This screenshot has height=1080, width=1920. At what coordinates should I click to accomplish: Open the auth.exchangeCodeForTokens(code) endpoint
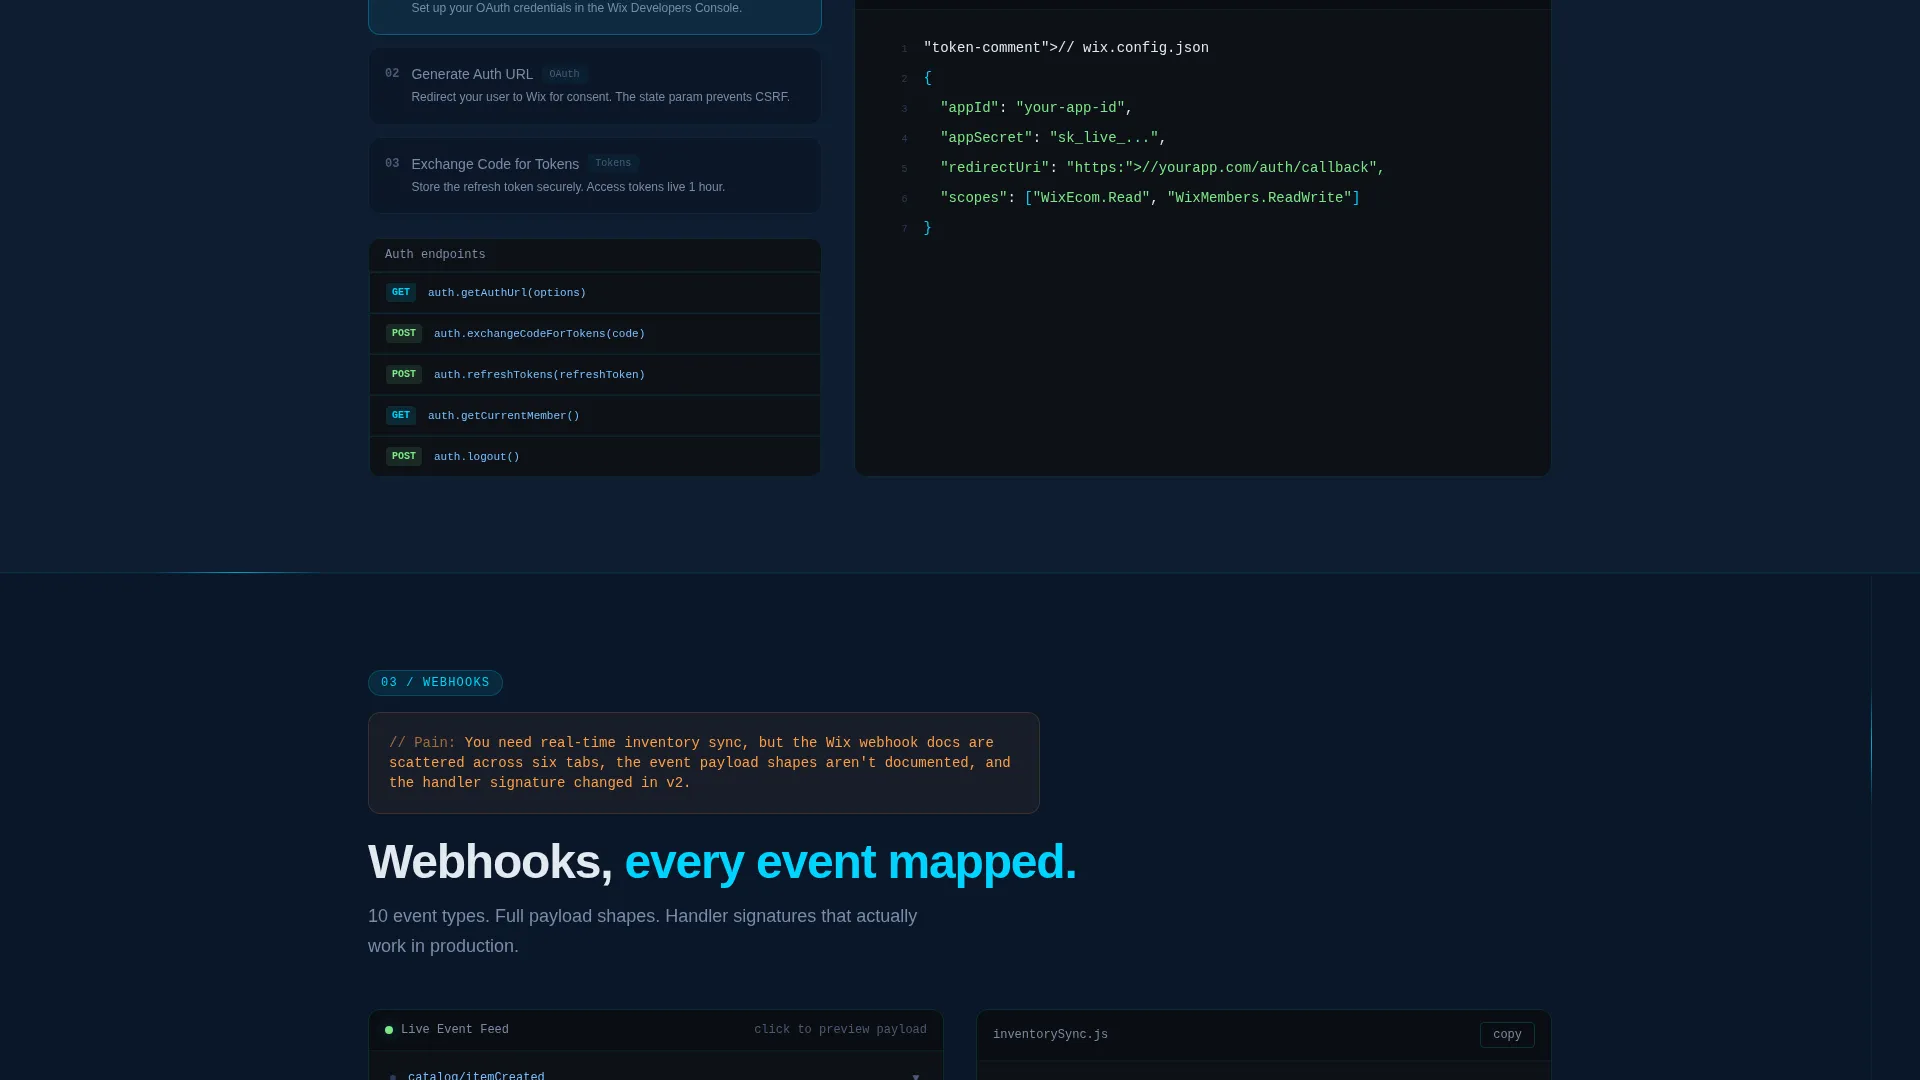[x=594, y=334]
